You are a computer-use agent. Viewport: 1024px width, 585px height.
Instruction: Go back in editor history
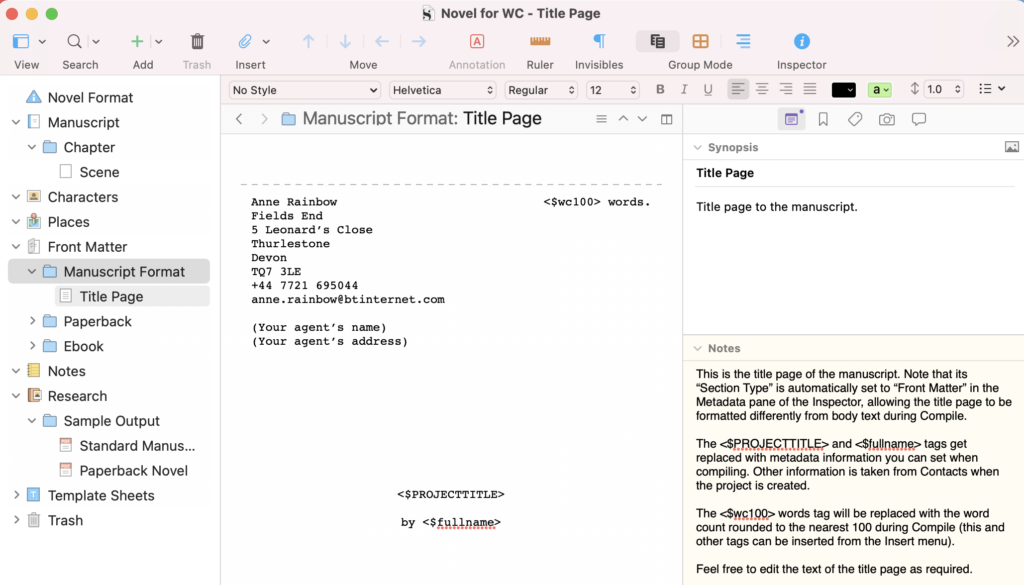[x=239, y=119]
